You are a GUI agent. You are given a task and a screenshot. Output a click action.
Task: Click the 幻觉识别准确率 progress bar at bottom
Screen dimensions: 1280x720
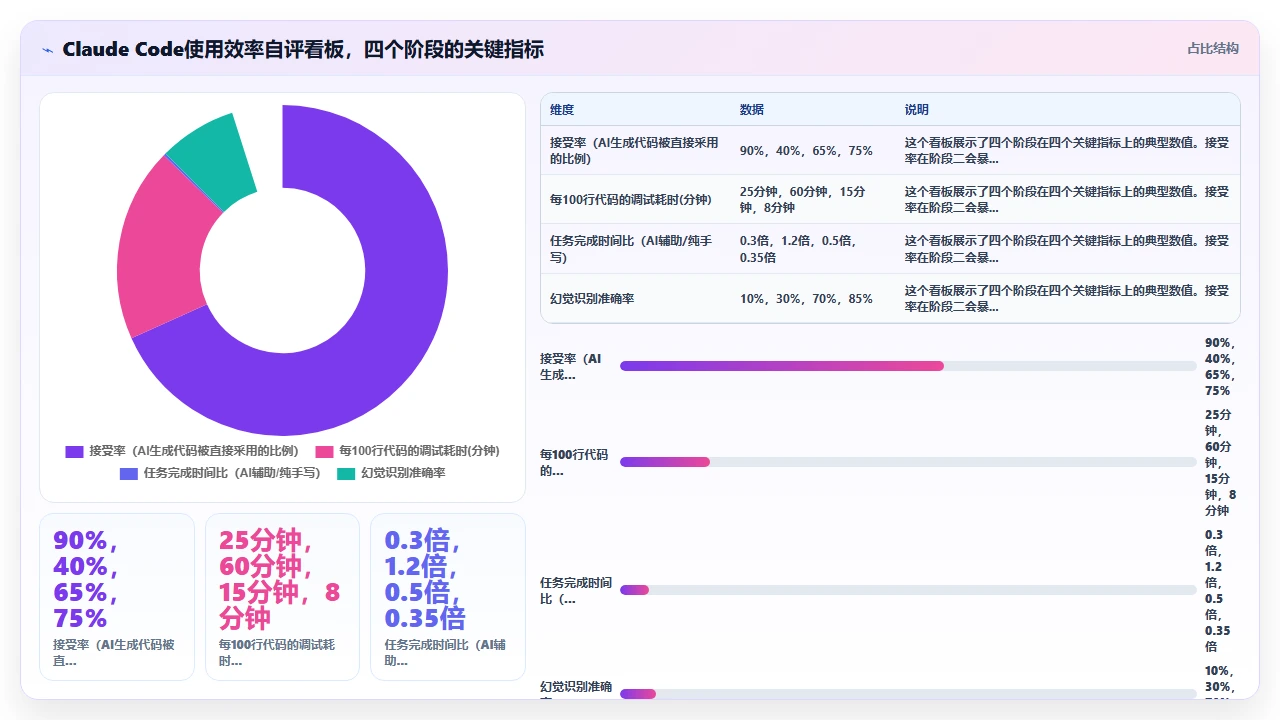pyautogui.click(x=908, y=694)
